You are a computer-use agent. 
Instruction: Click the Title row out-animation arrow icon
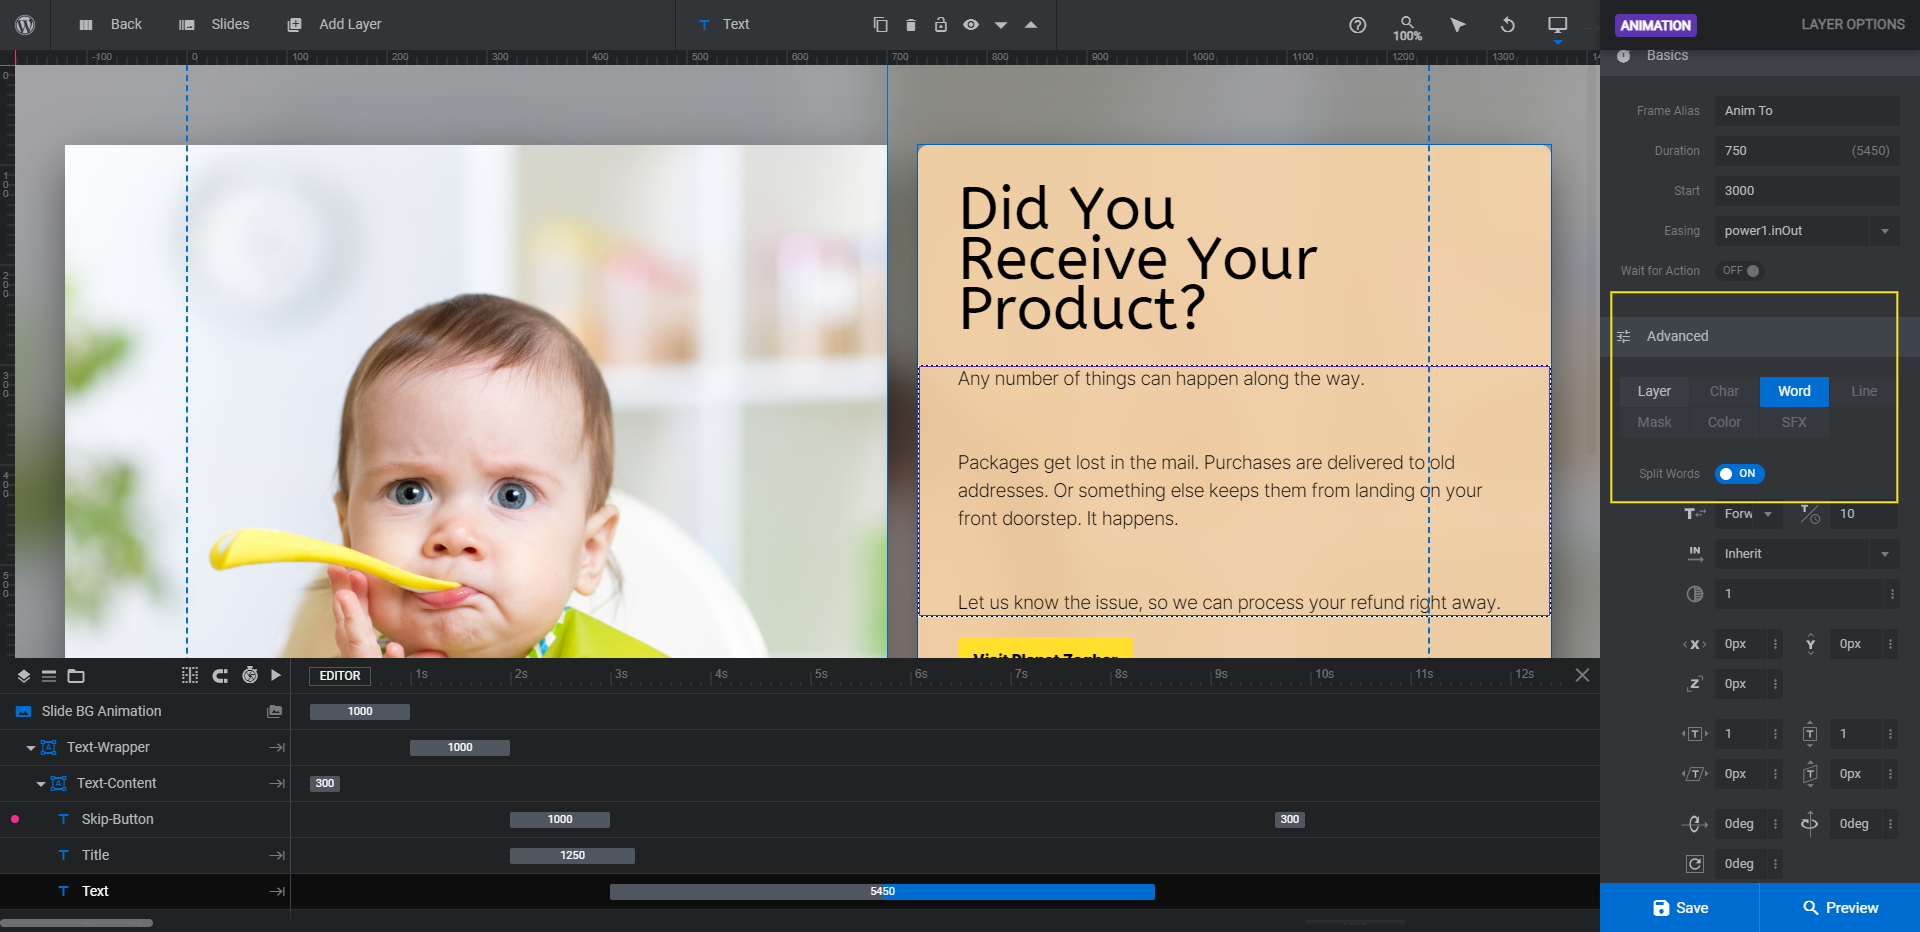(277, 855)
